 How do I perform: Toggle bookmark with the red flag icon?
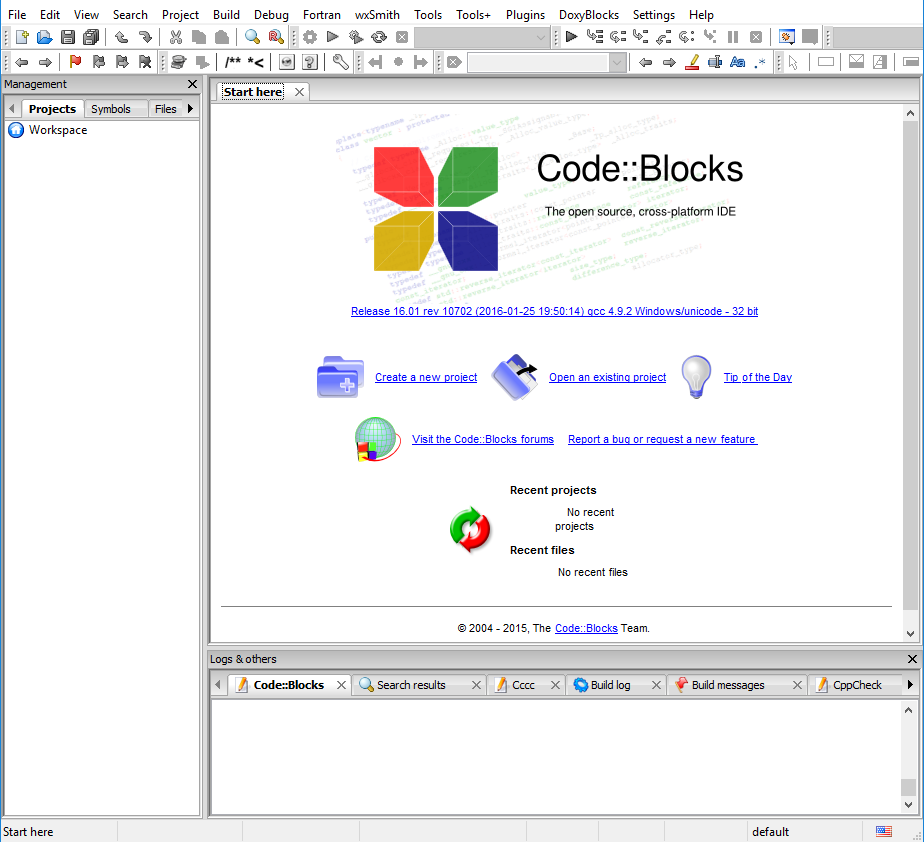75,62
